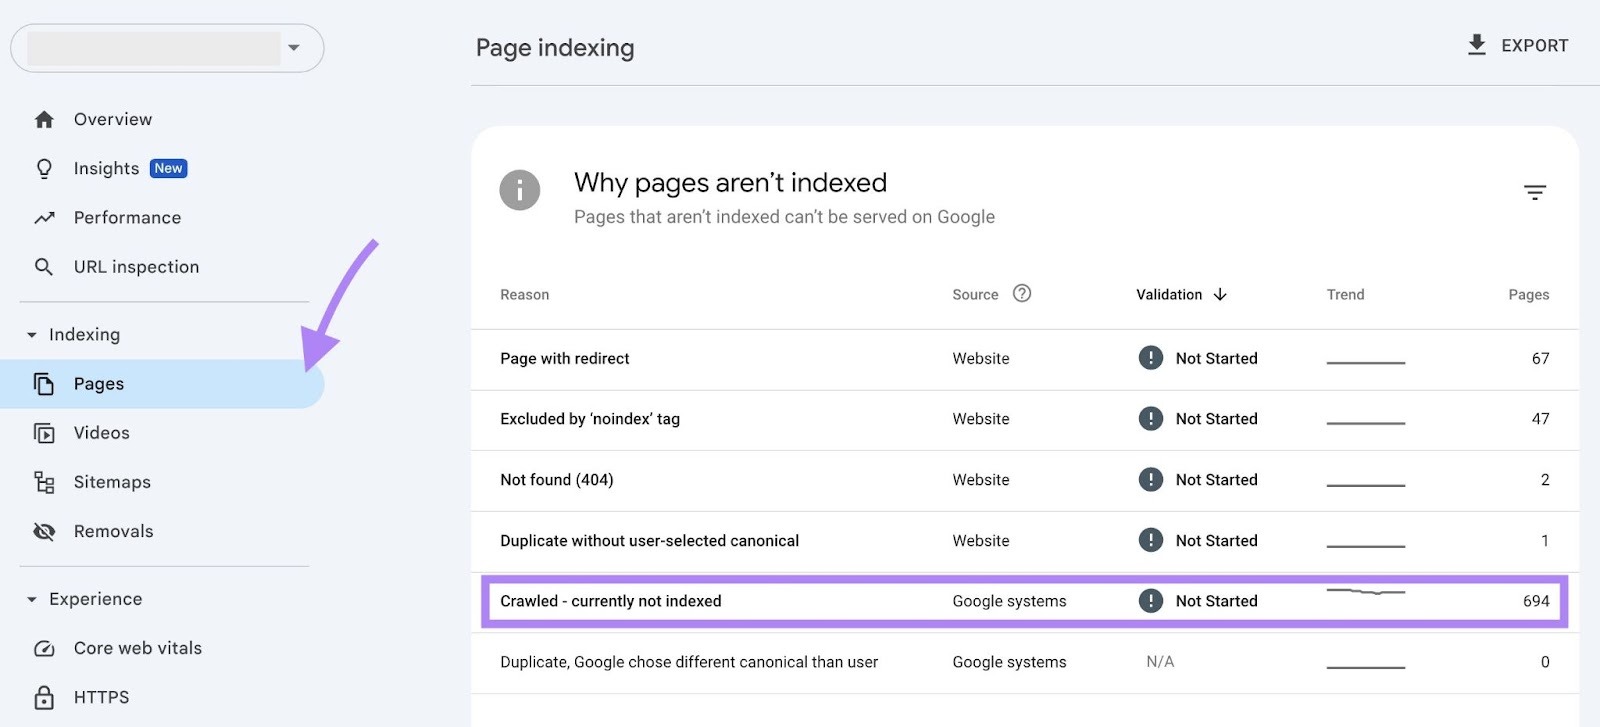Click the Source help question mark
This screenshot has width=1600, height=727.
click(1021, 293)
